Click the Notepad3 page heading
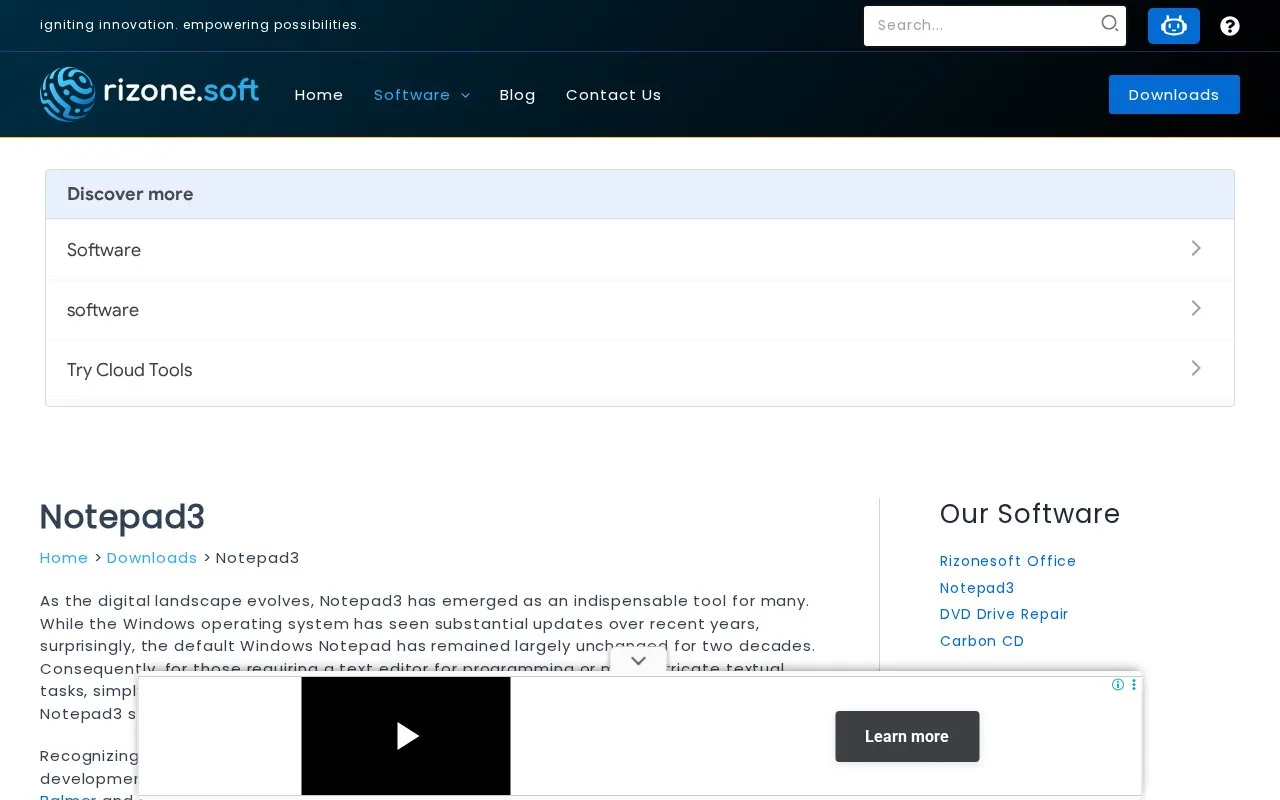This screenshot has width=1280, height=800. (x=122, y=517)
